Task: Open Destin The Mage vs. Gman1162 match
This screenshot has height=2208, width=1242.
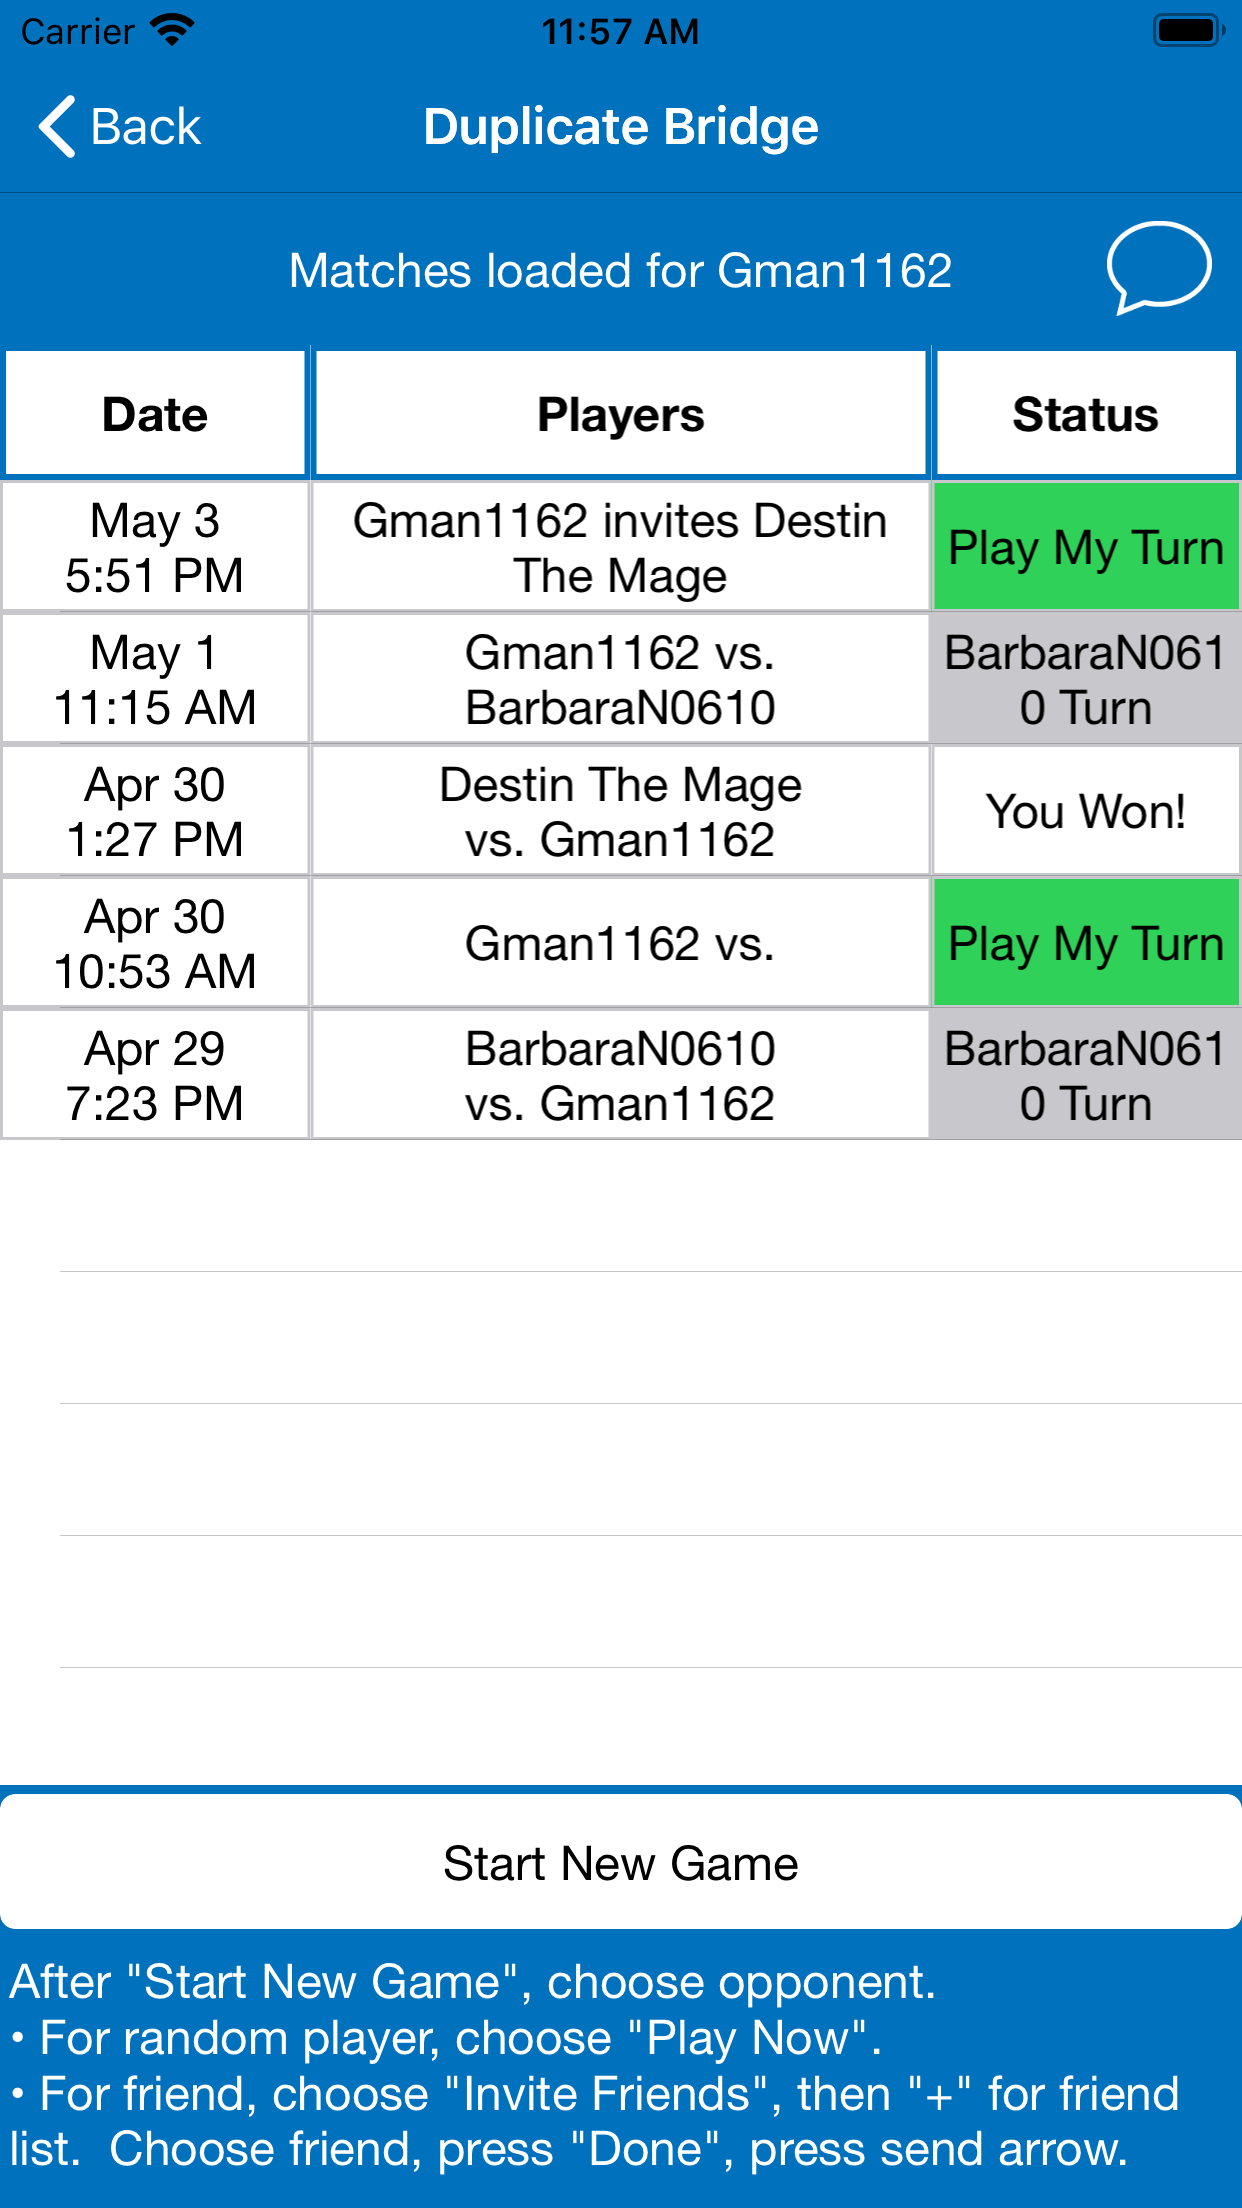Action: click(620, 811)
